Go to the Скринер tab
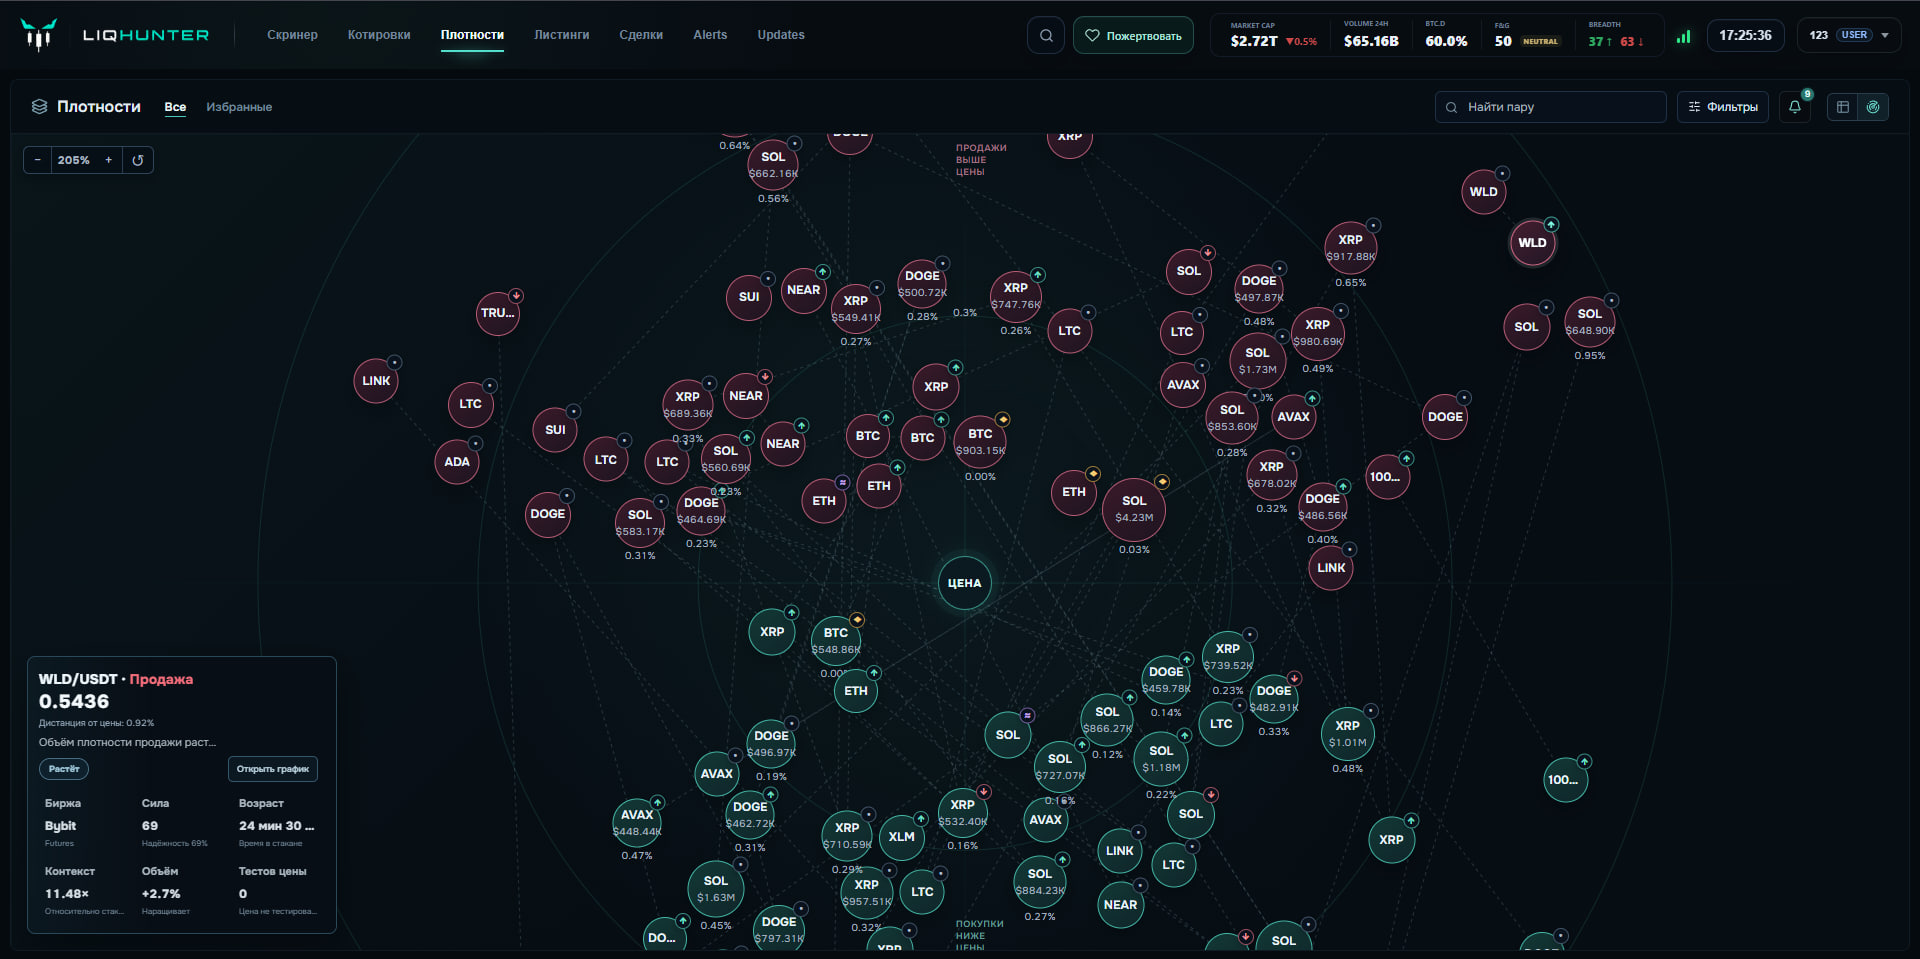 pyautogui.click(x=292, y=35)
